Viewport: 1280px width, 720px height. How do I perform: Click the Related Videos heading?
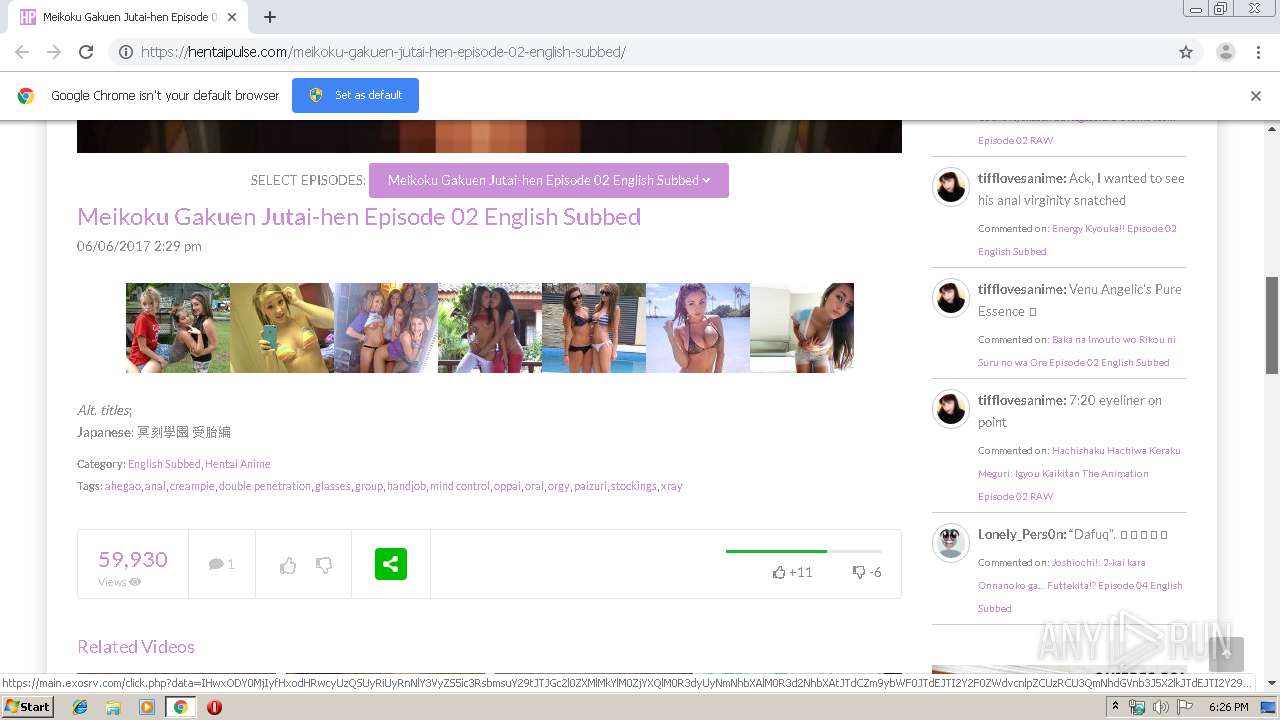136,647
